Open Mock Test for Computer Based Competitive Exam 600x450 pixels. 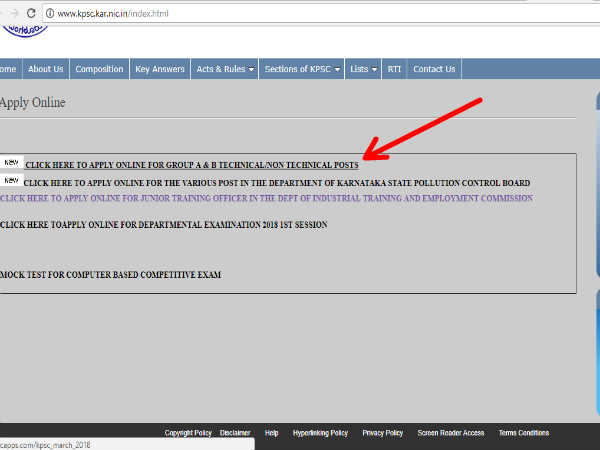tap(111, 275)
